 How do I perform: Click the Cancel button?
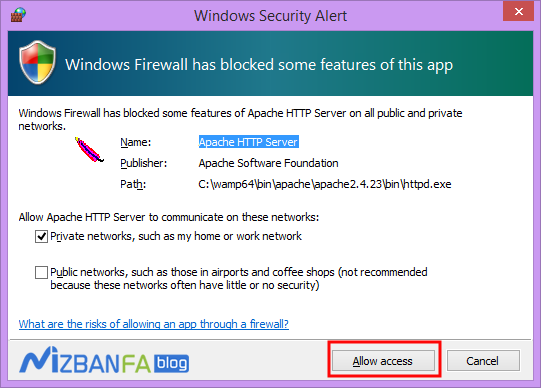click(483, 361)
